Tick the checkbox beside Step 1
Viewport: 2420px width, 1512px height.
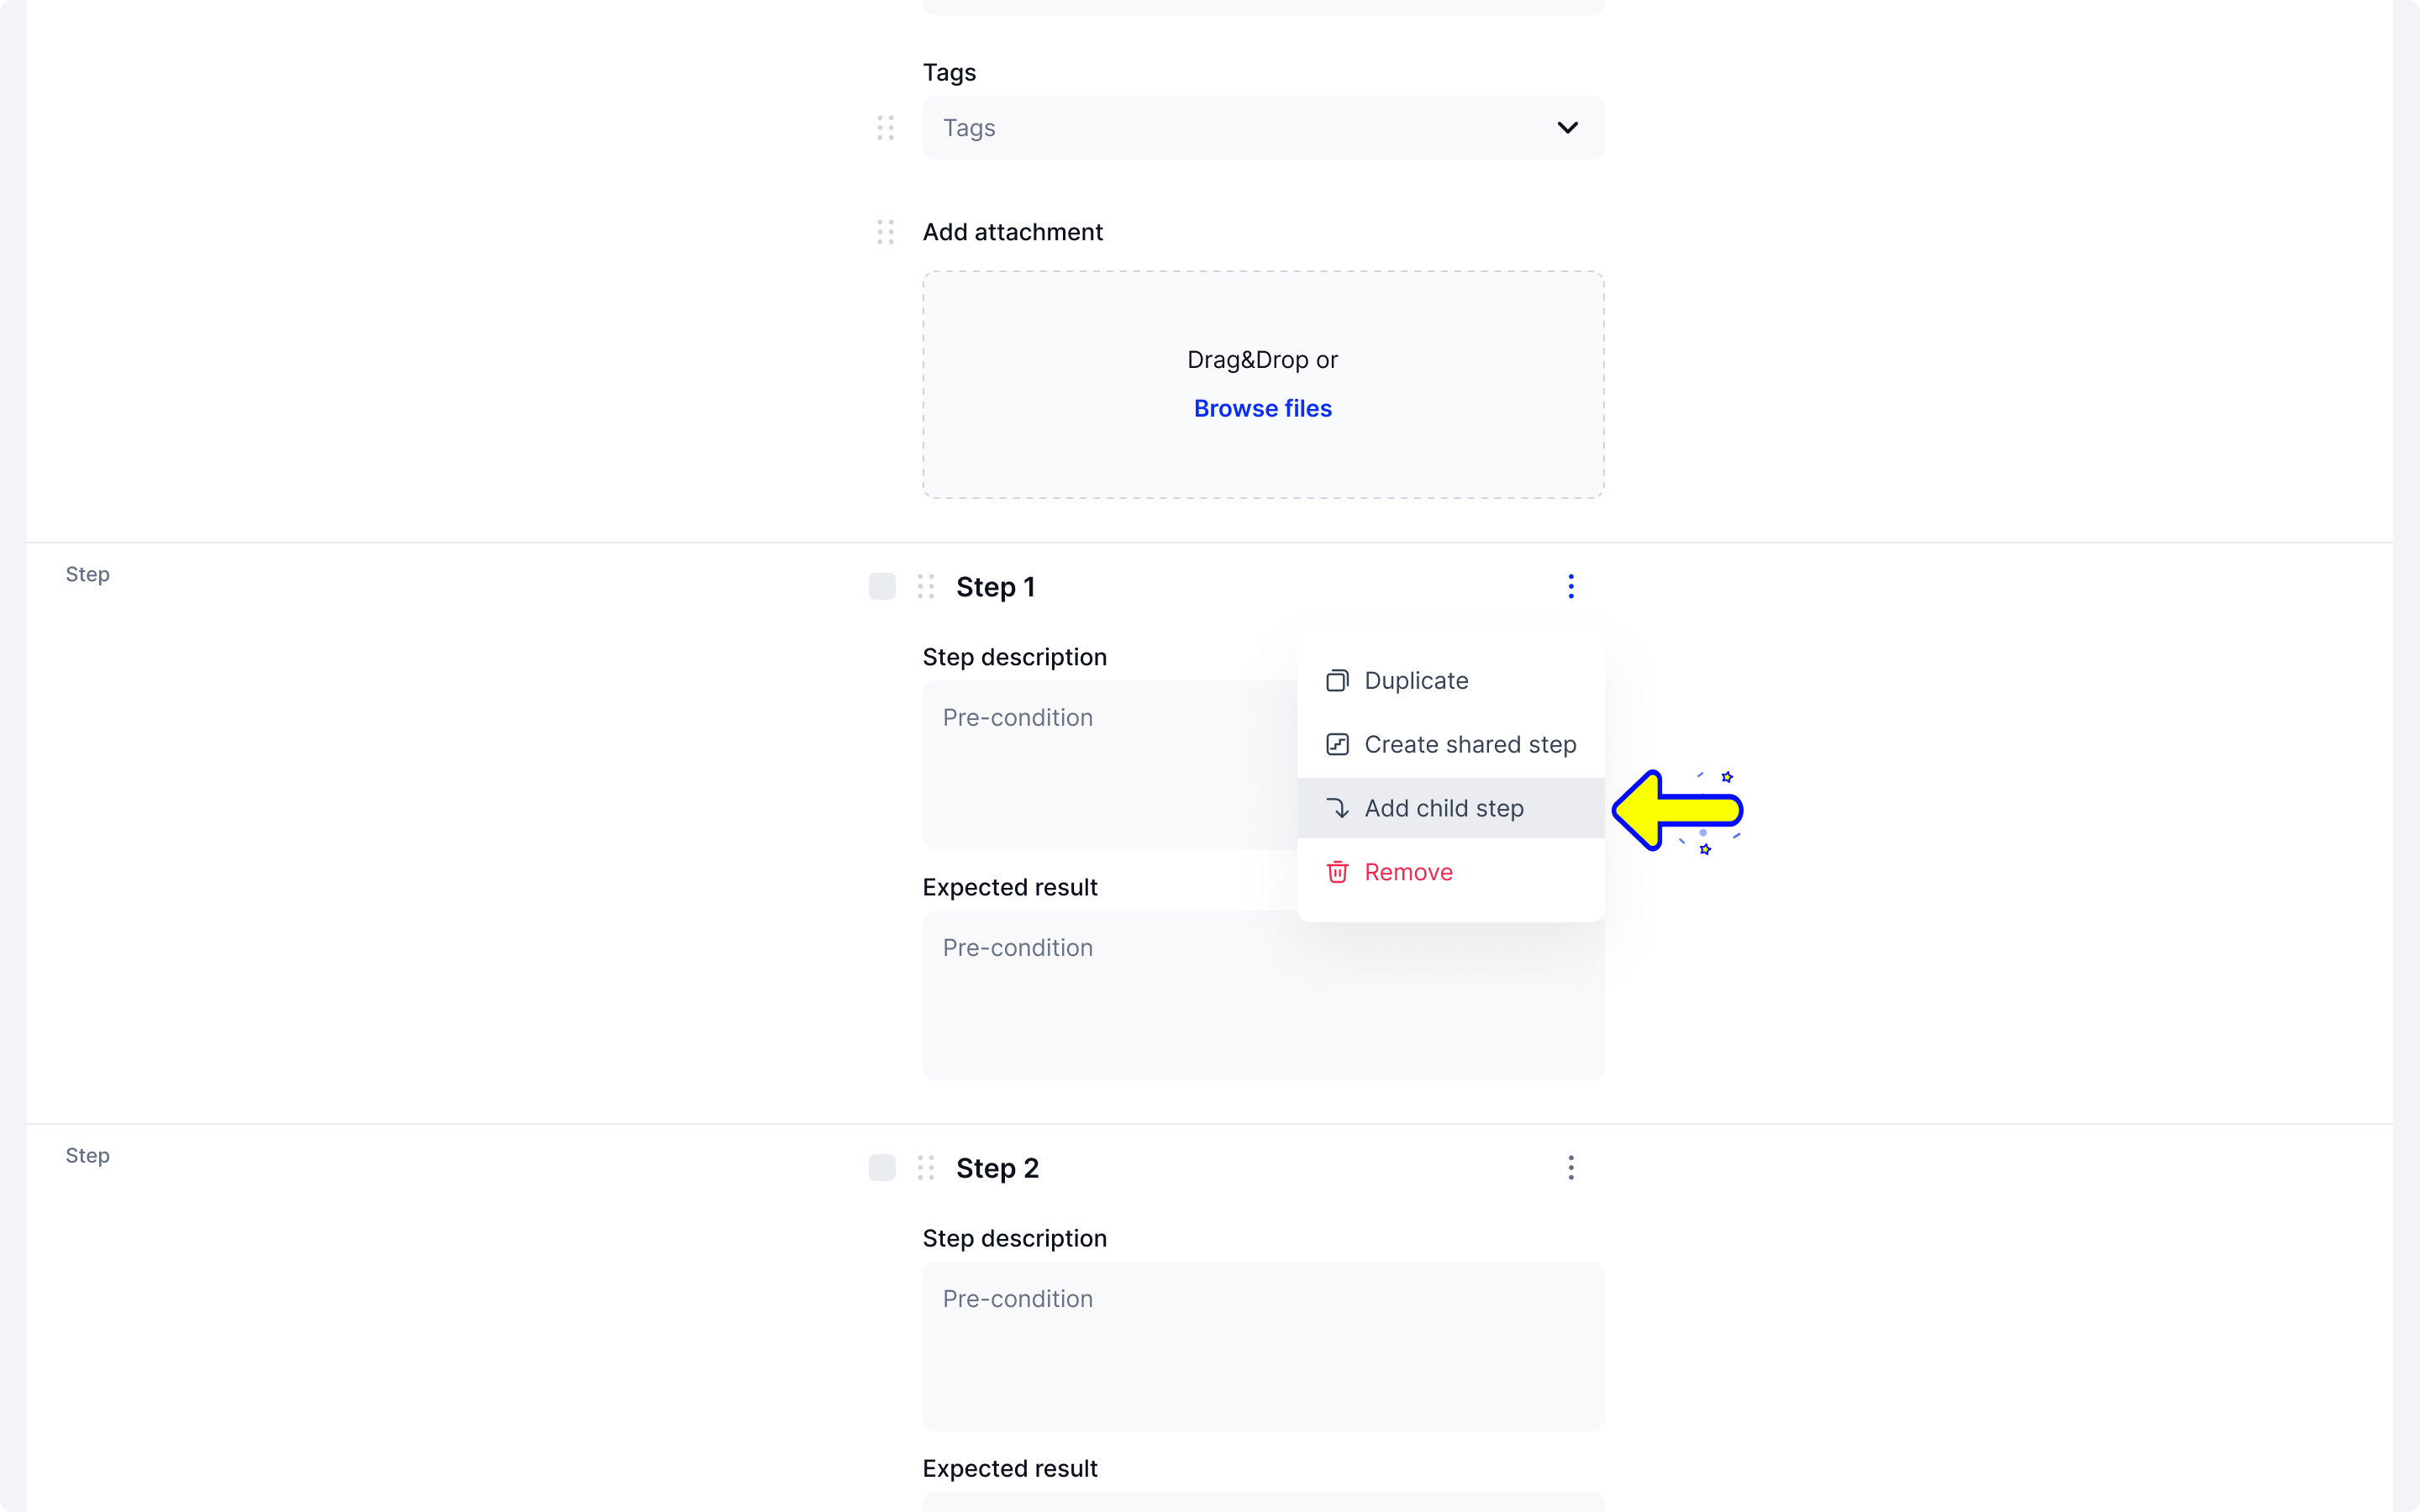(x=882, y=587)
